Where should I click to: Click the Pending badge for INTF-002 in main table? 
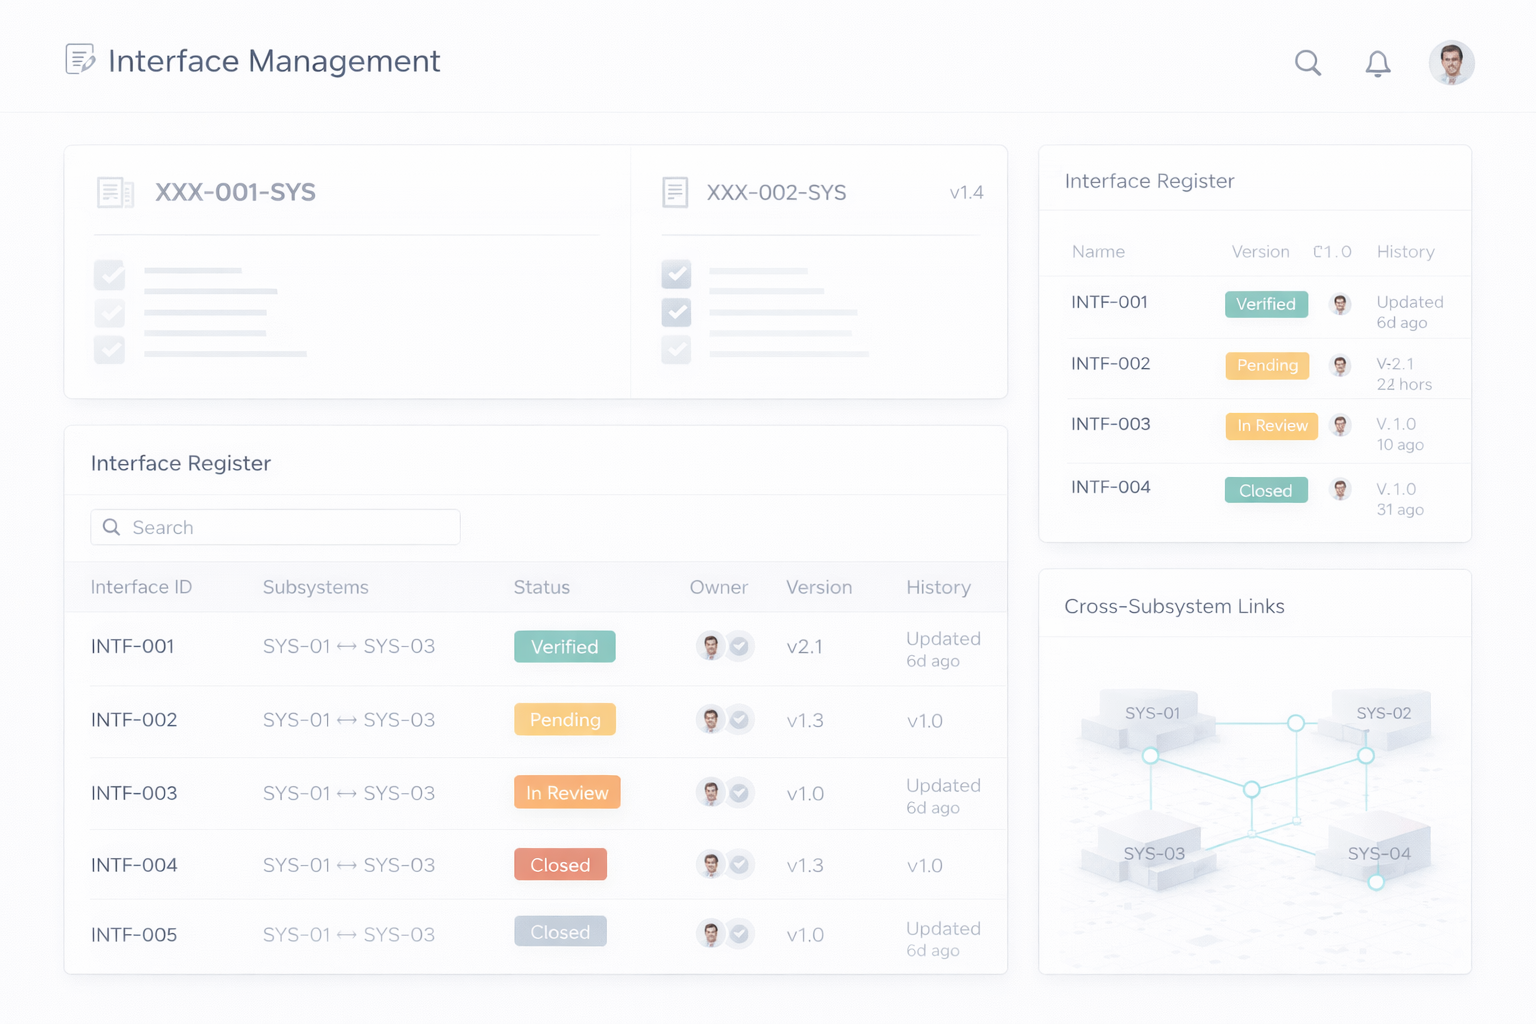point(564,720)
